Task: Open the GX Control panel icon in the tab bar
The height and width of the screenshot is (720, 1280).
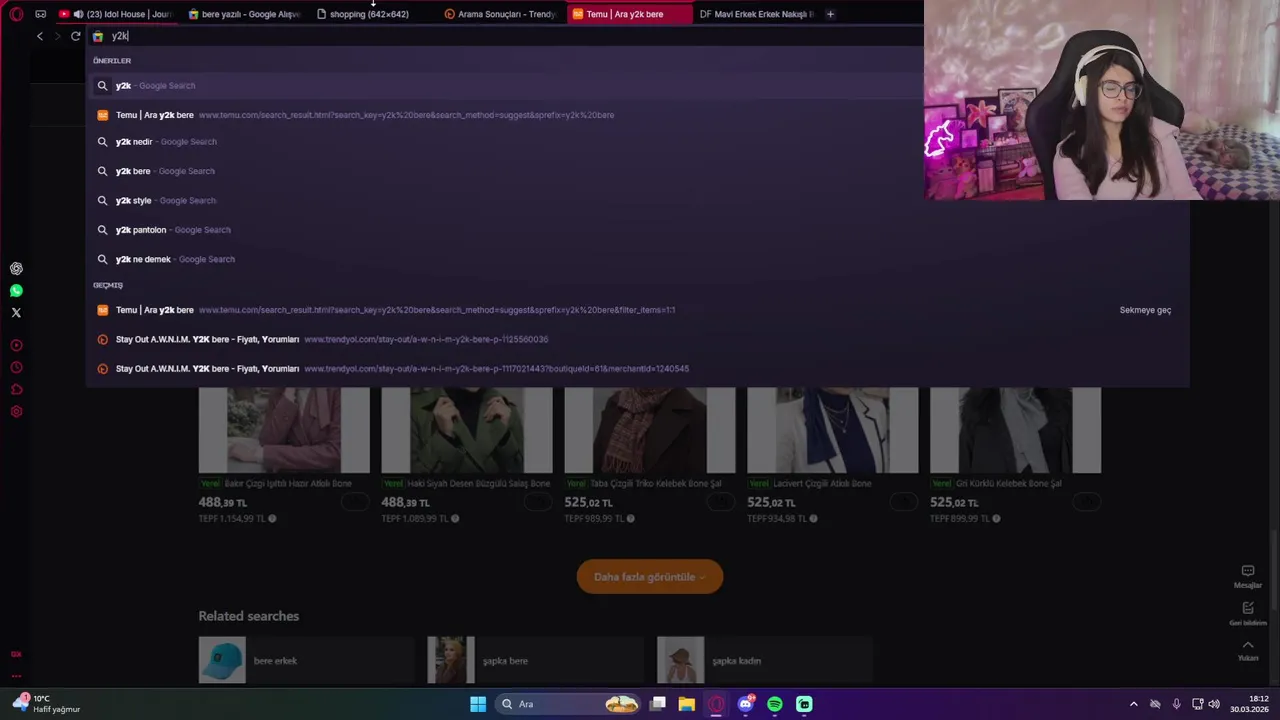Action: pyautogui.click(x=40, y=14)
